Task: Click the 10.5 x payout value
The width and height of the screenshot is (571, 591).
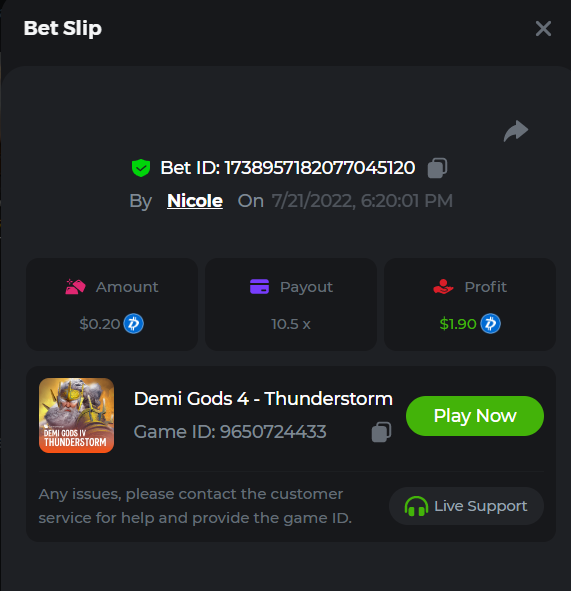Action: 291,324
